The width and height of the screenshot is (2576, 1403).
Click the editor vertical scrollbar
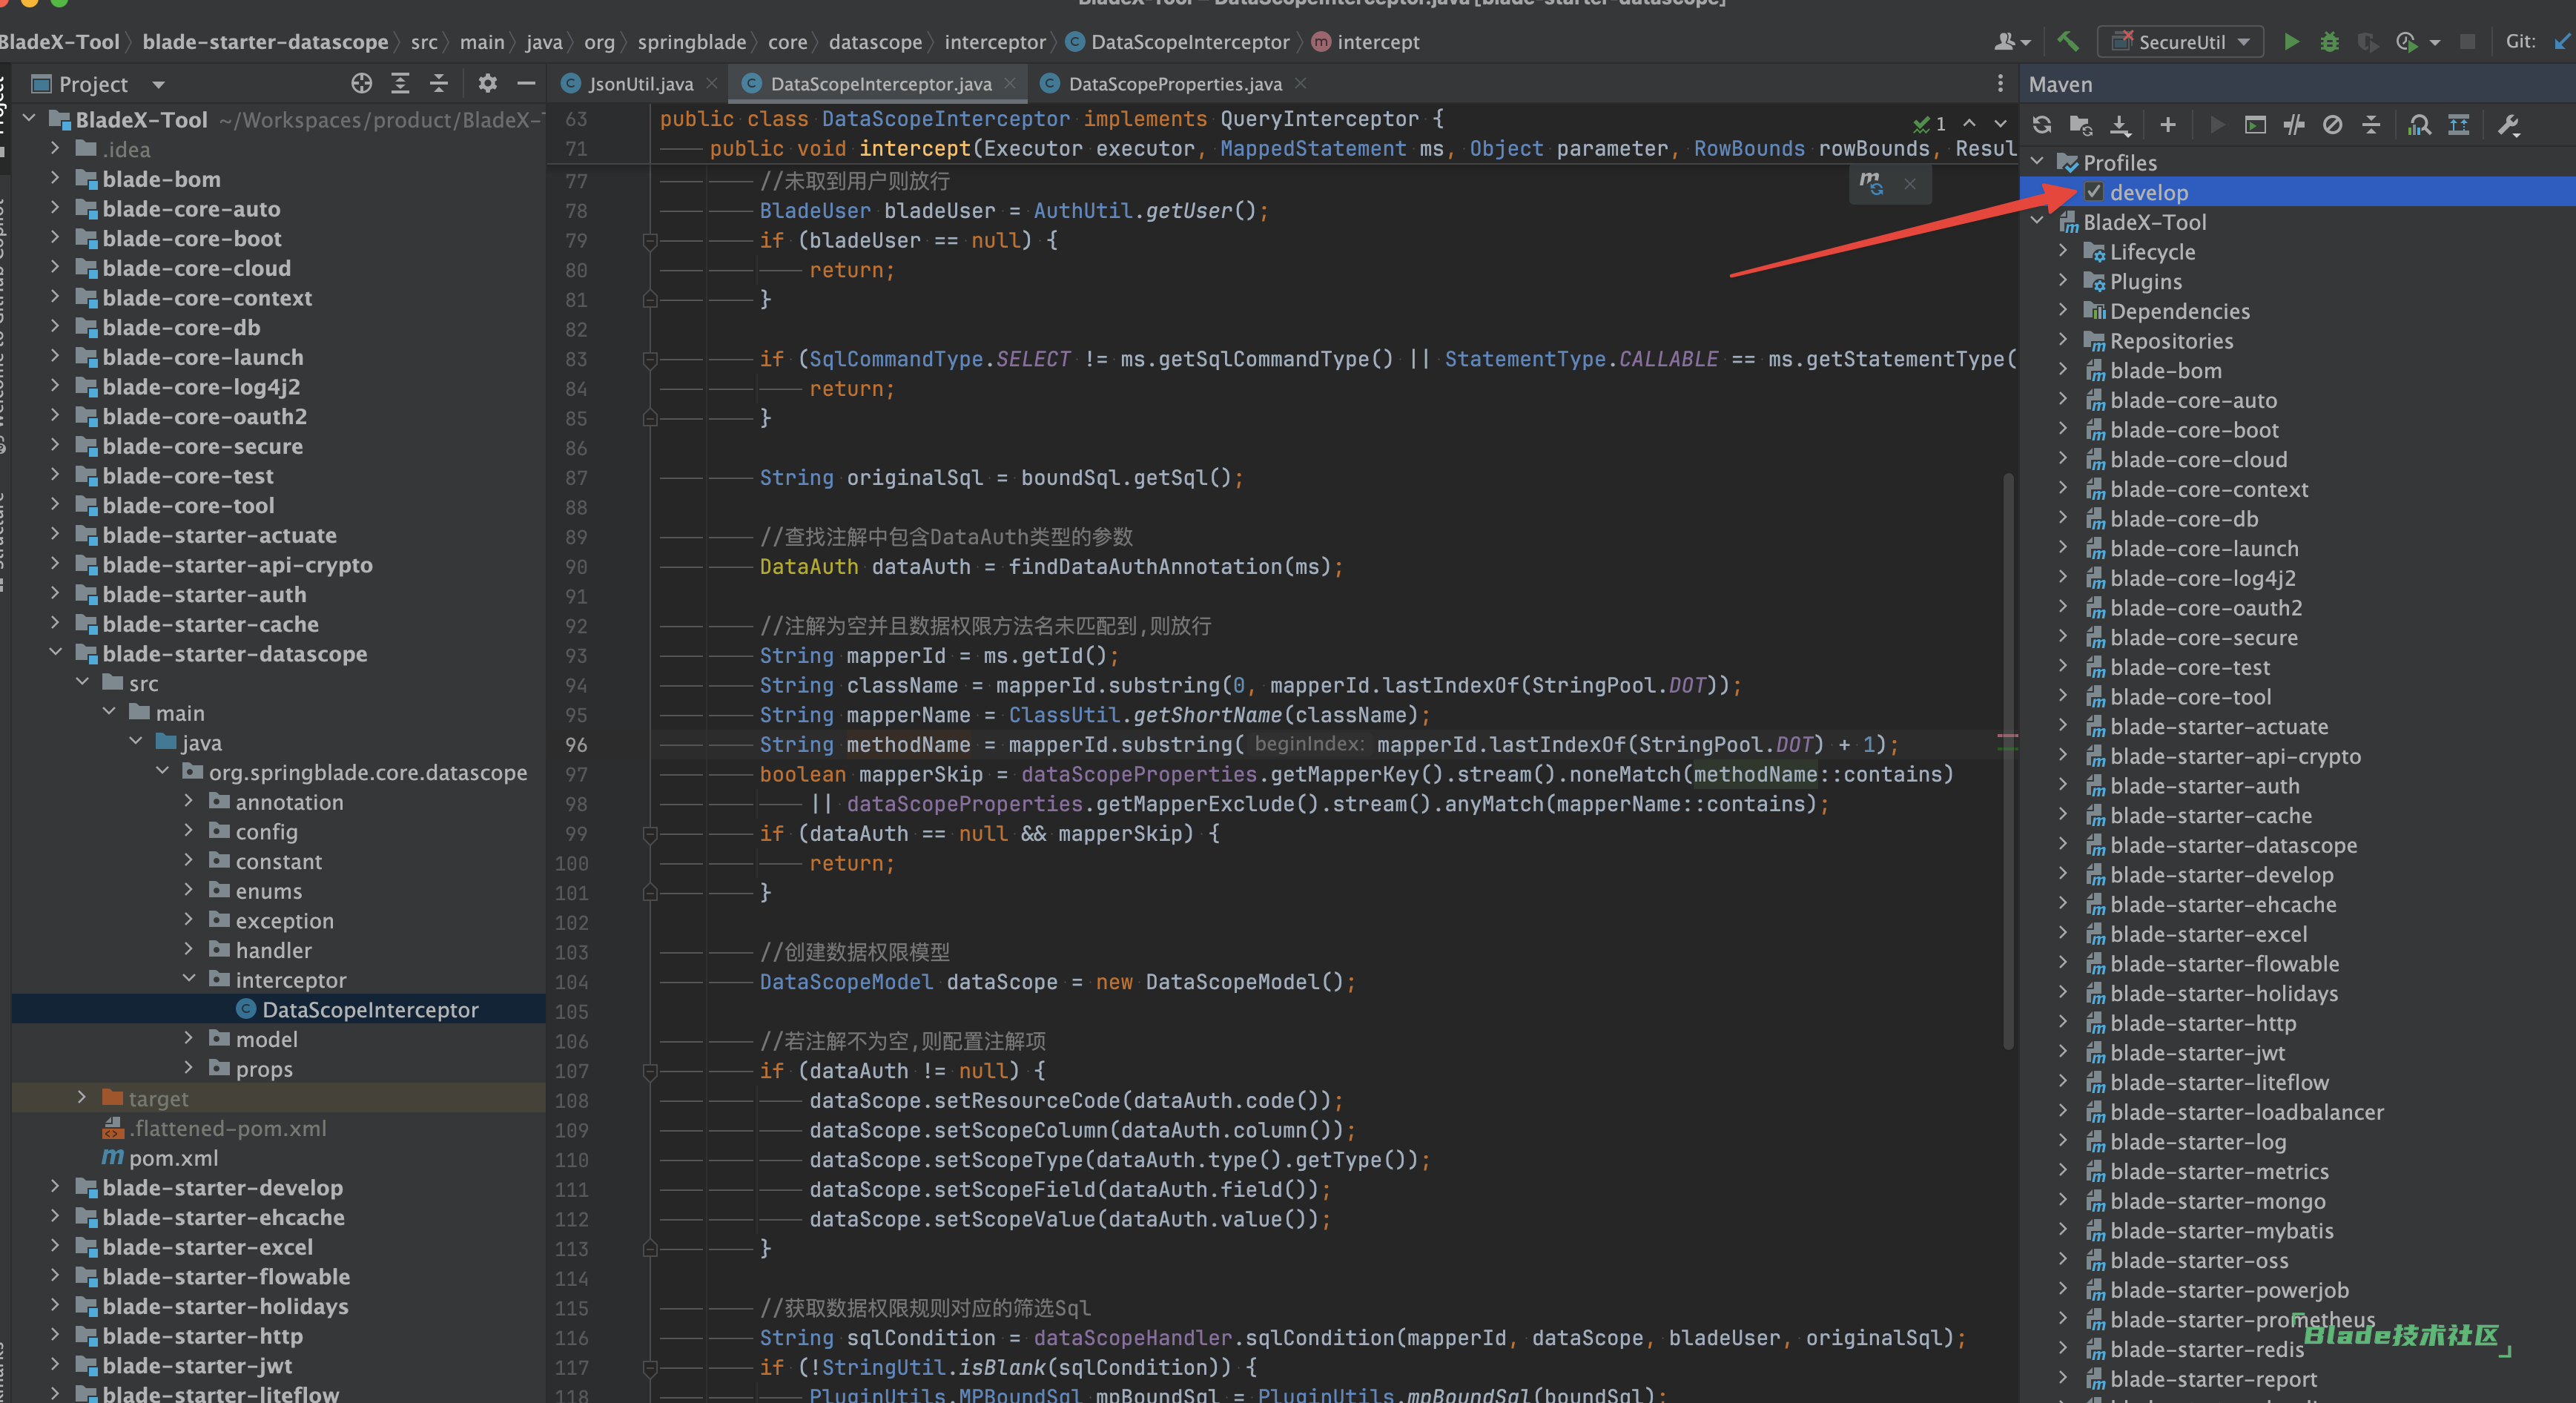2007,760
